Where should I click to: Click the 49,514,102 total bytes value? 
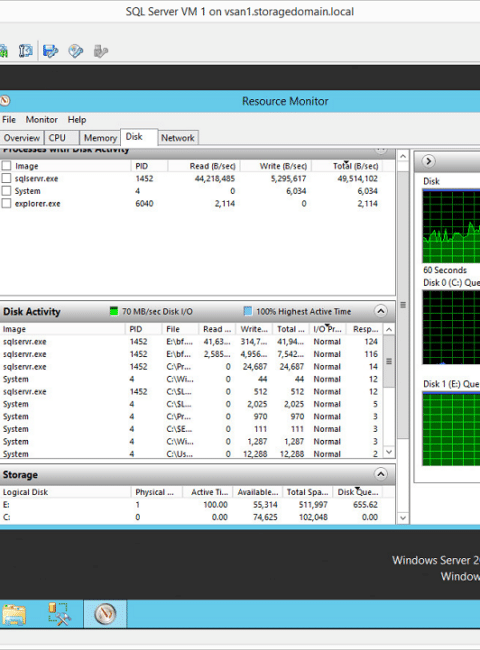pos(357,178)
